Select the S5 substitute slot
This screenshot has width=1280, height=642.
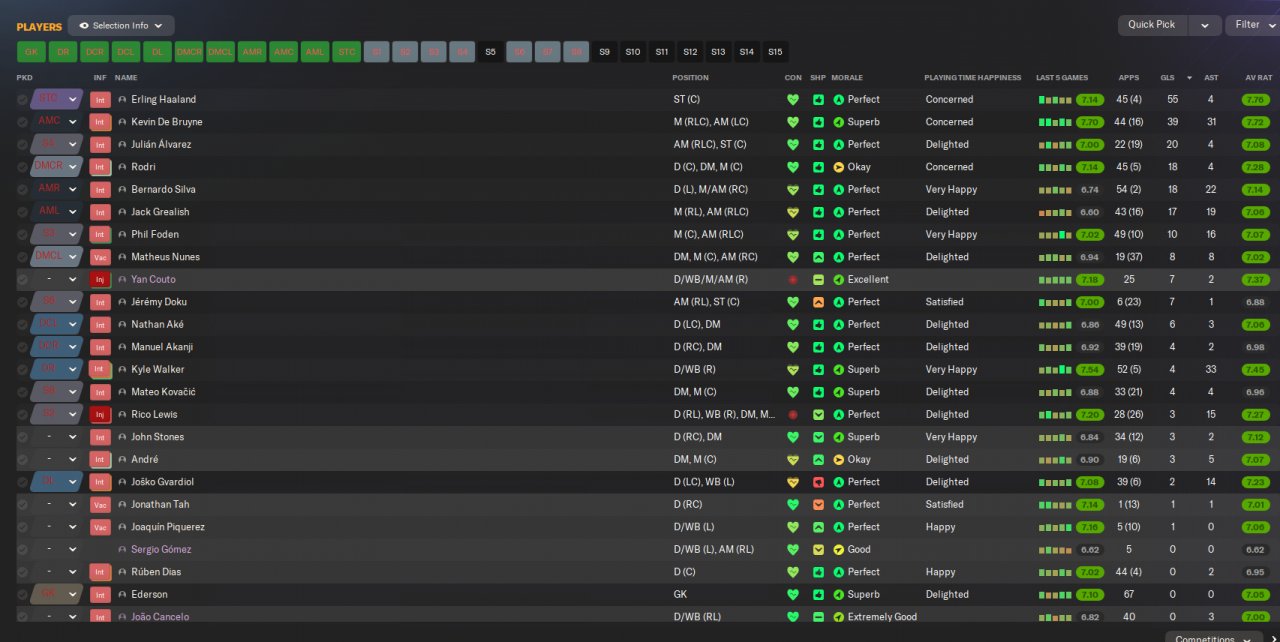[490, 51]
